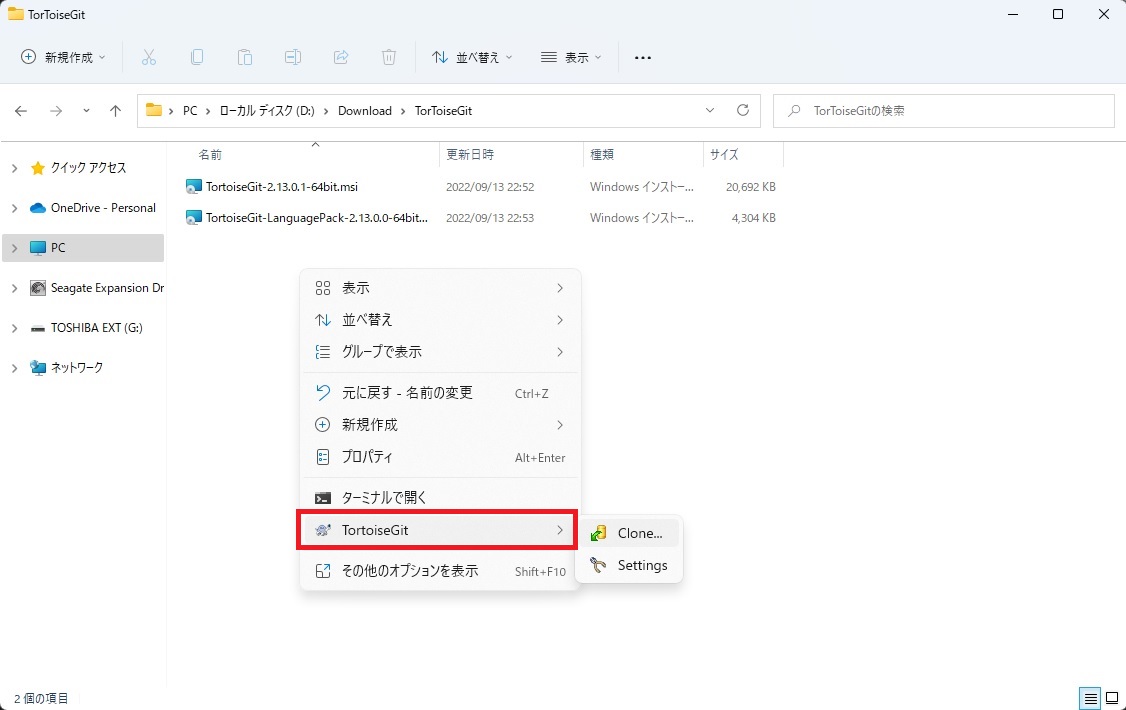Choose その他のオプションを表示 entry
The image size is (1126, 710).
point(439,571)
